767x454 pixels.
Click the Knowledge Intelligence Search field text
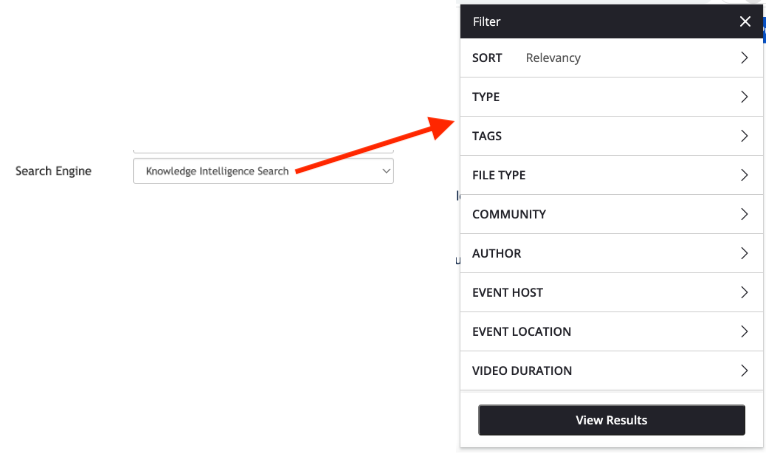click(x=217, y=171)
